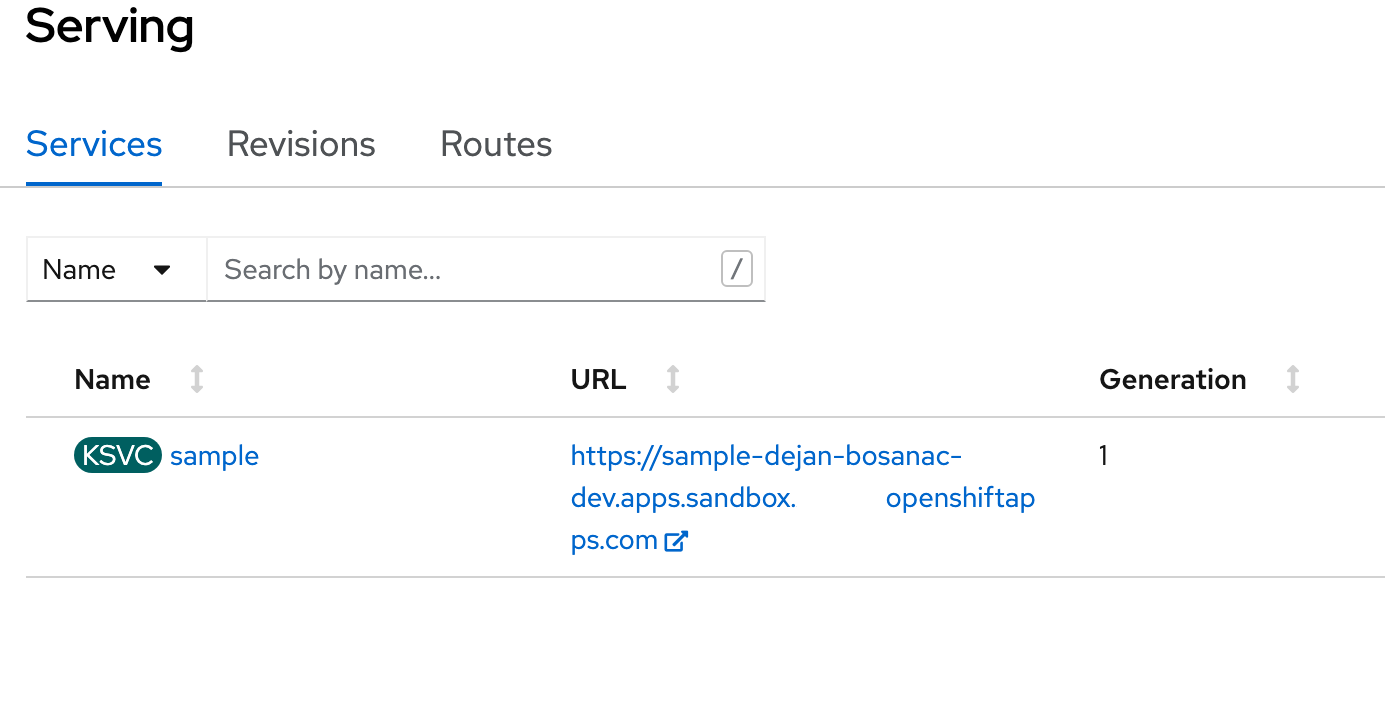The image size is (1385, 721).
Task: Toggle sort arrows beside the Generation header
Action: 1293,379
